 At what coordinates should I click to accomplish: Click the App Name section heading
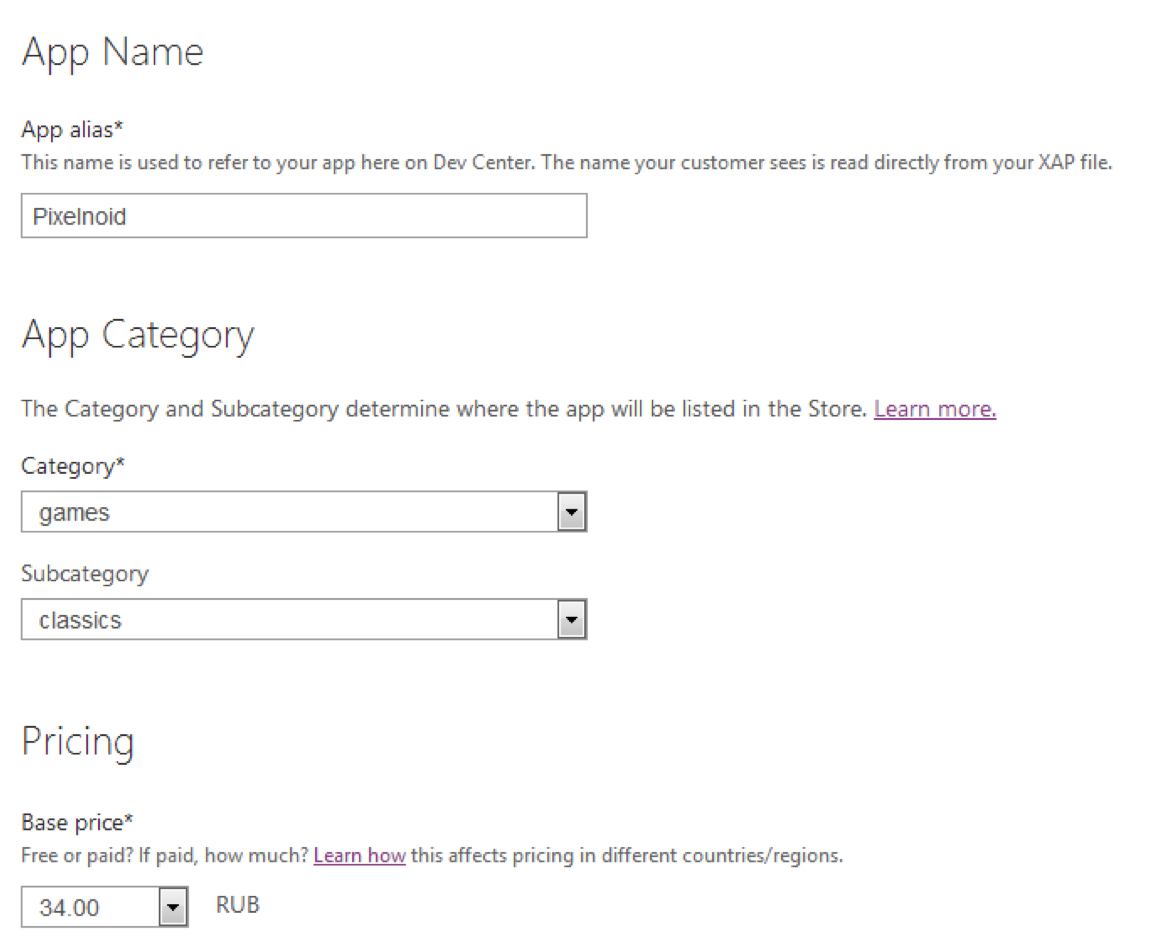click(x=112, y=52)
